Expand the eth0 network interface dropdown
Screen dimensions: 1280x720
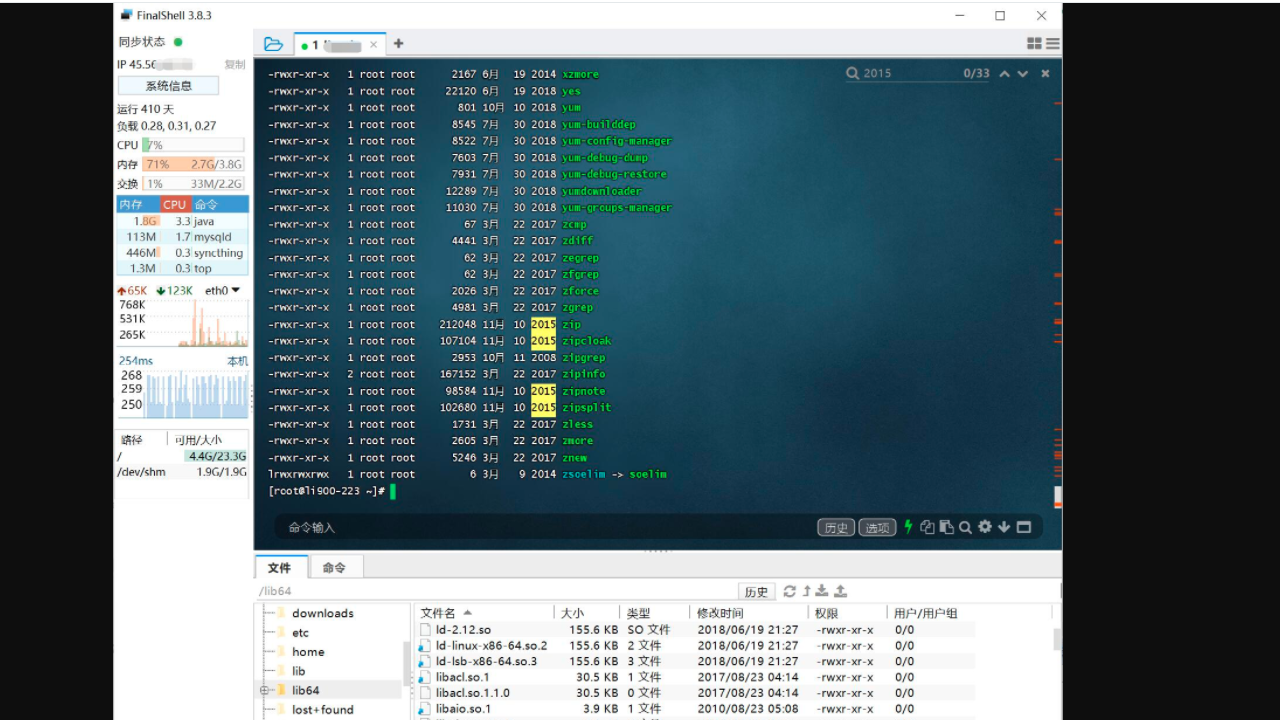coord(234,289)
